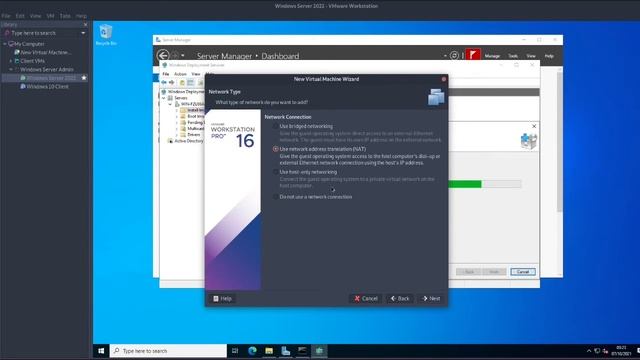Click Server Manager refresh icon

point(454,55)
